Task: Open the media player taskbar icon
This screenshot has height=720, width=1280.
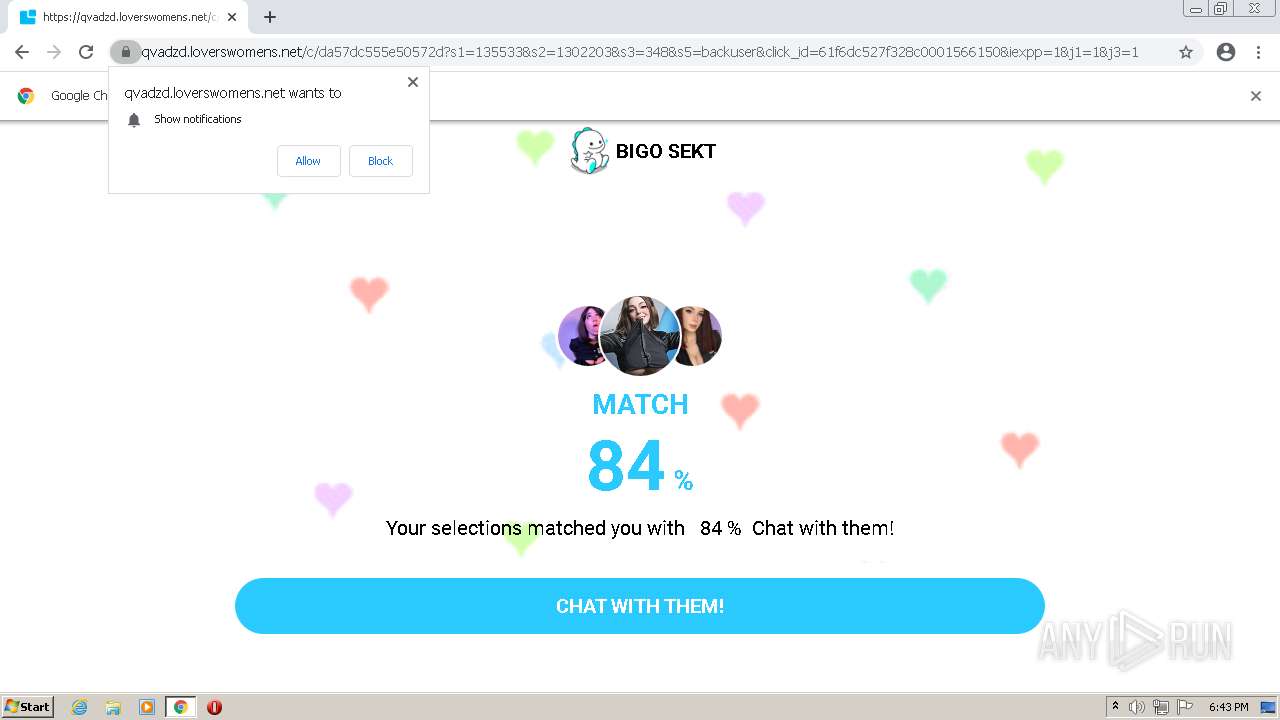Action: click(x=147, y=707)
